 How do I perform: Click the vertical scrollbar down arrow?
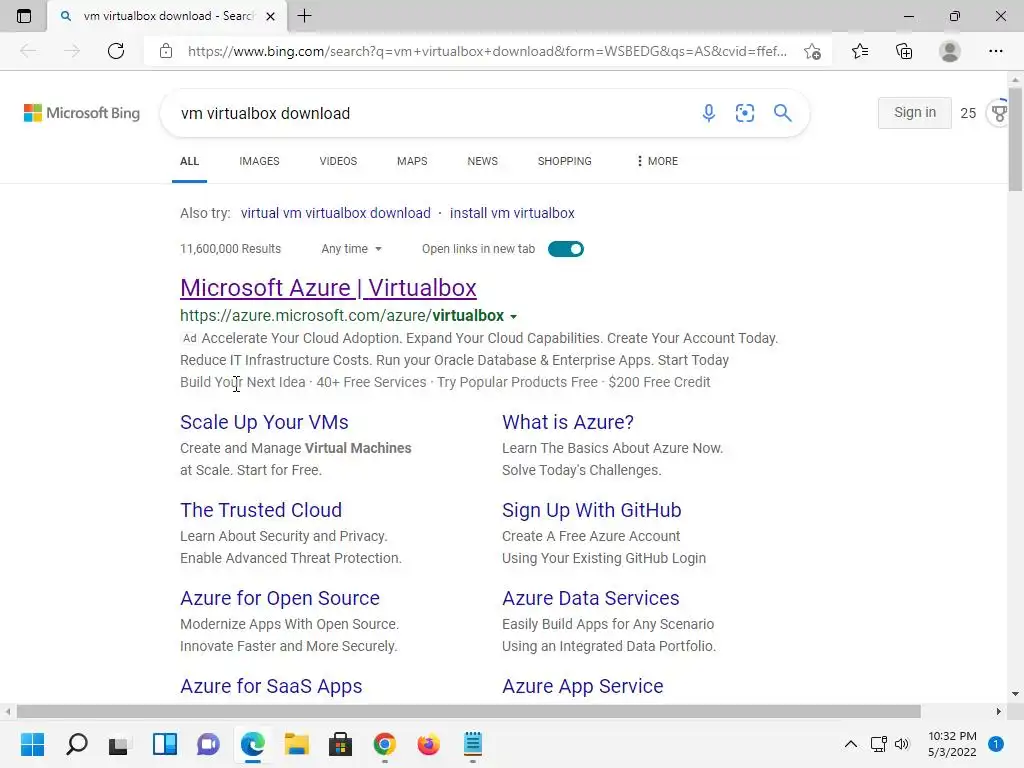point(1016,694)
